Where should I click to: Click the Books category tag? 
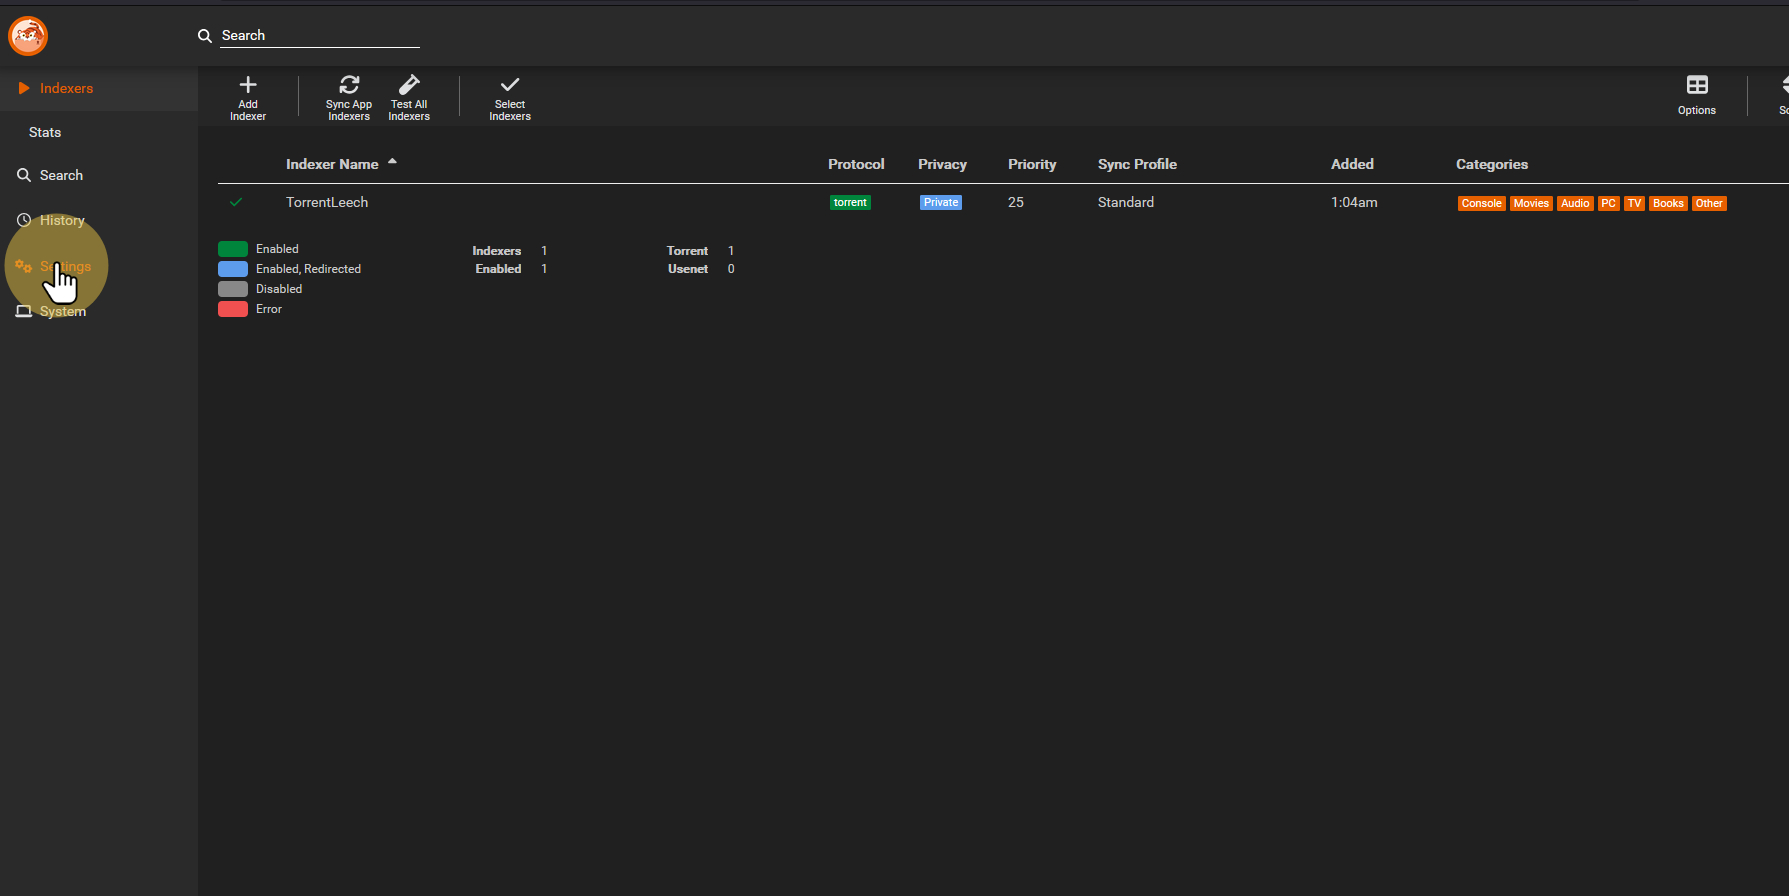point(1668,203)
